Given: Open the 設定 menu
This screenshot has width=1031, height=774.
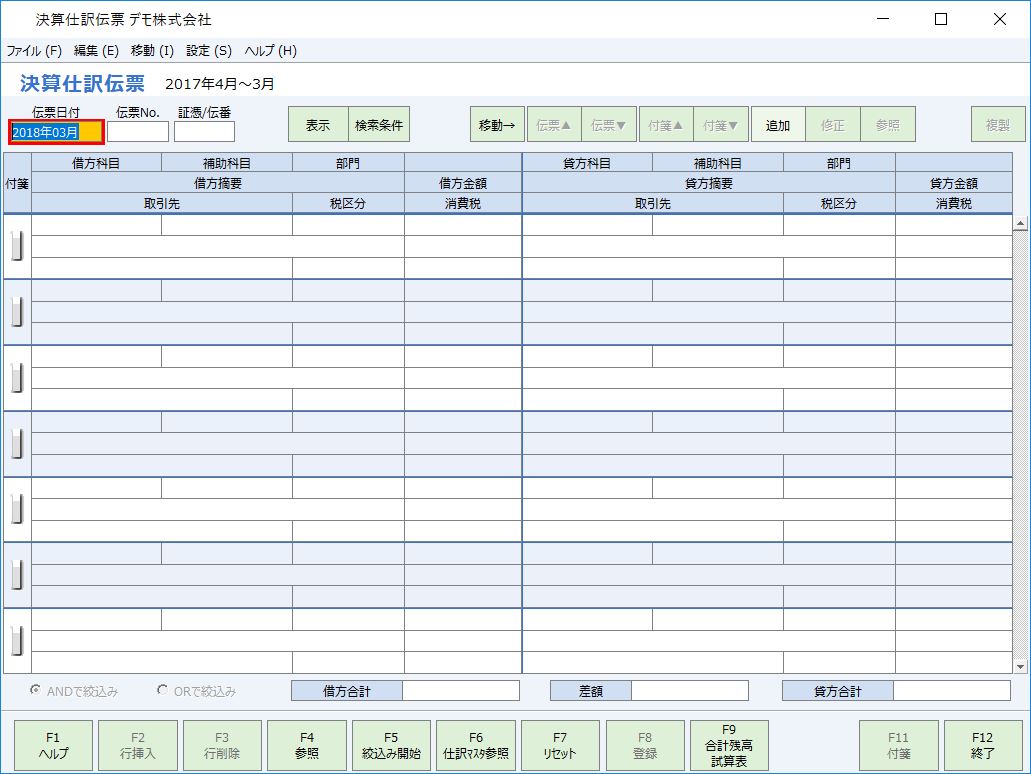Looking at the screenshot, I should pyautogui.click(x=211, y=50).
